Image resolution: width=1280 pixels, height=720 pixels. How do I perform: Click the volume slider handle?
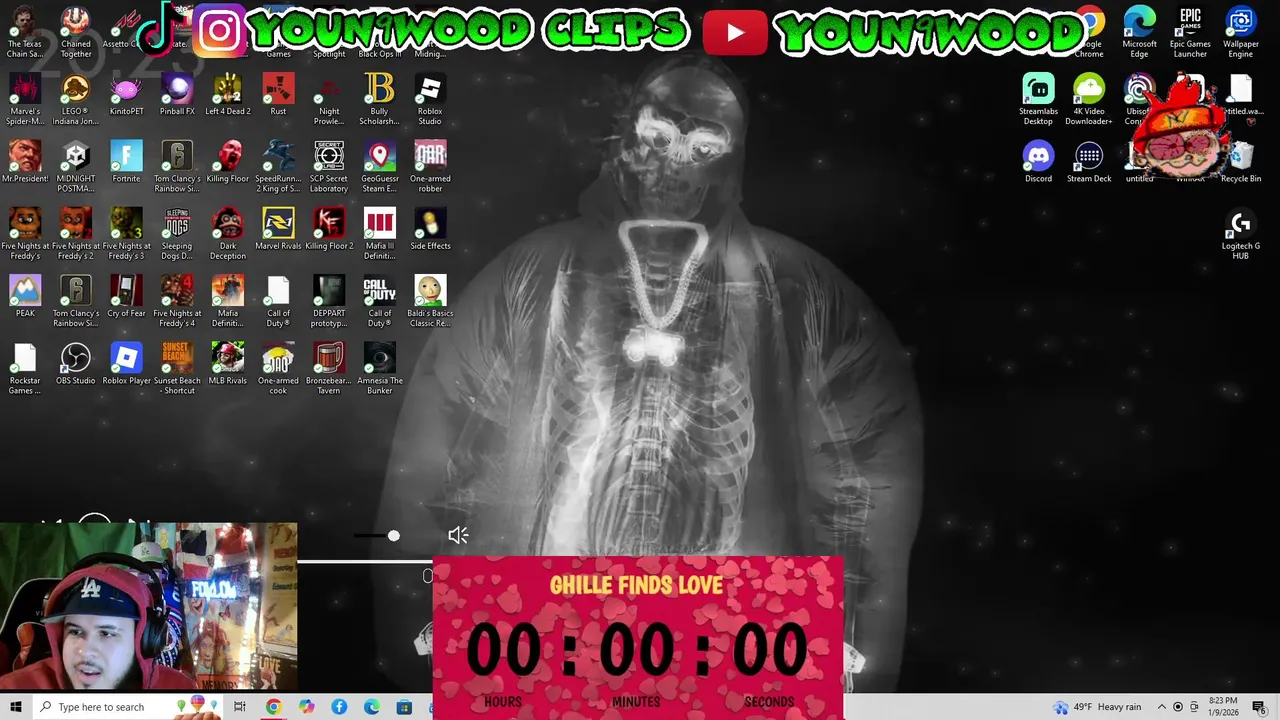click(x=394, y=536)
